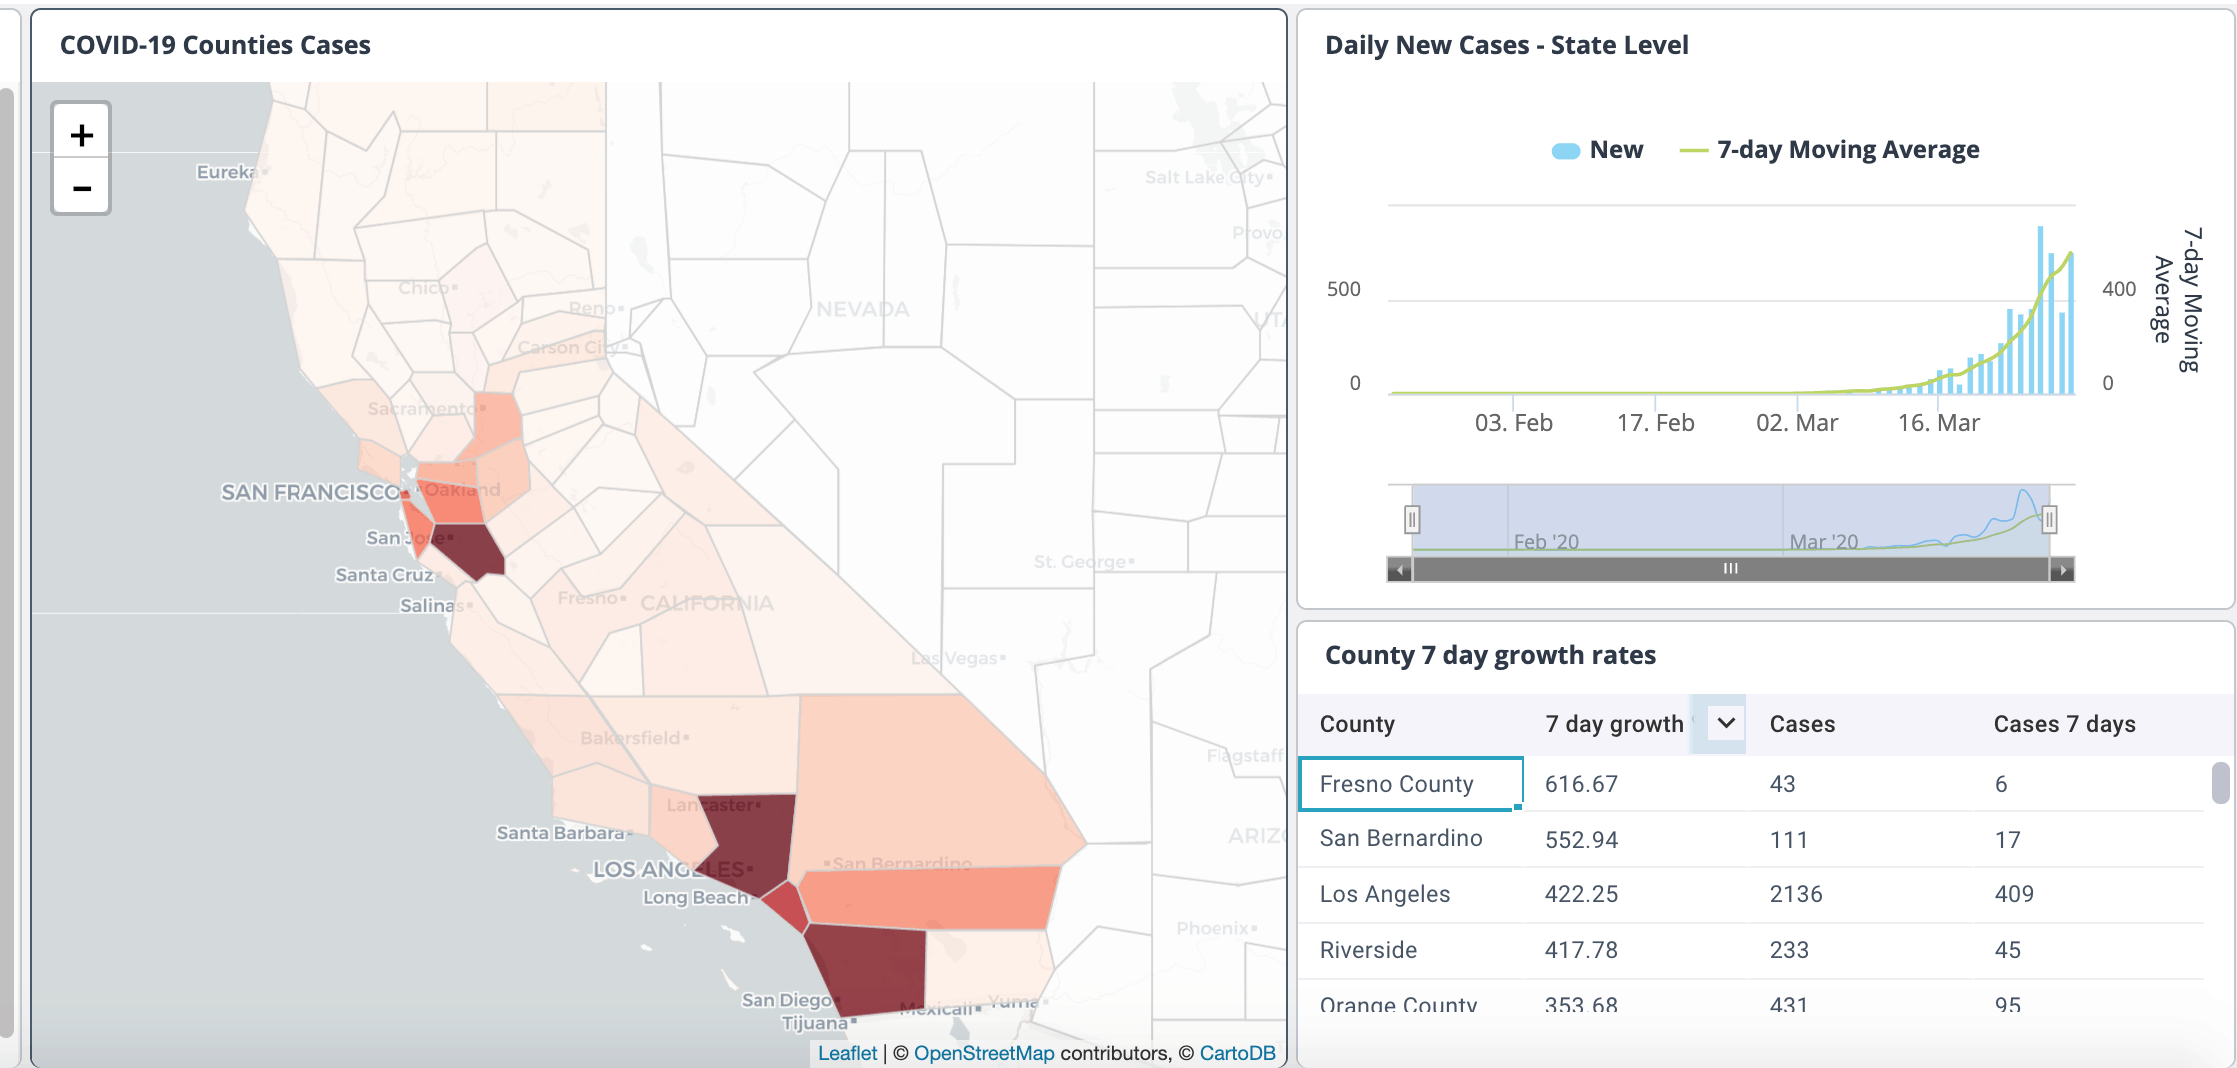Click the 616.67 growth value
The image size is (2237, 1068).
tap(1581, 784)
